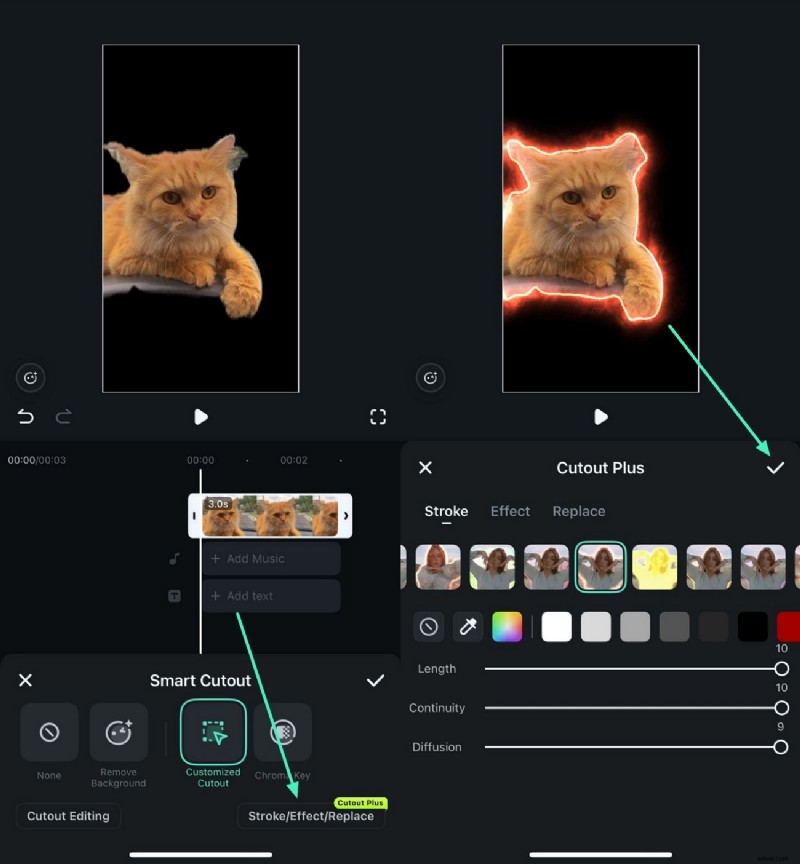Select the Chroma Key tool

tap(282, 733)
